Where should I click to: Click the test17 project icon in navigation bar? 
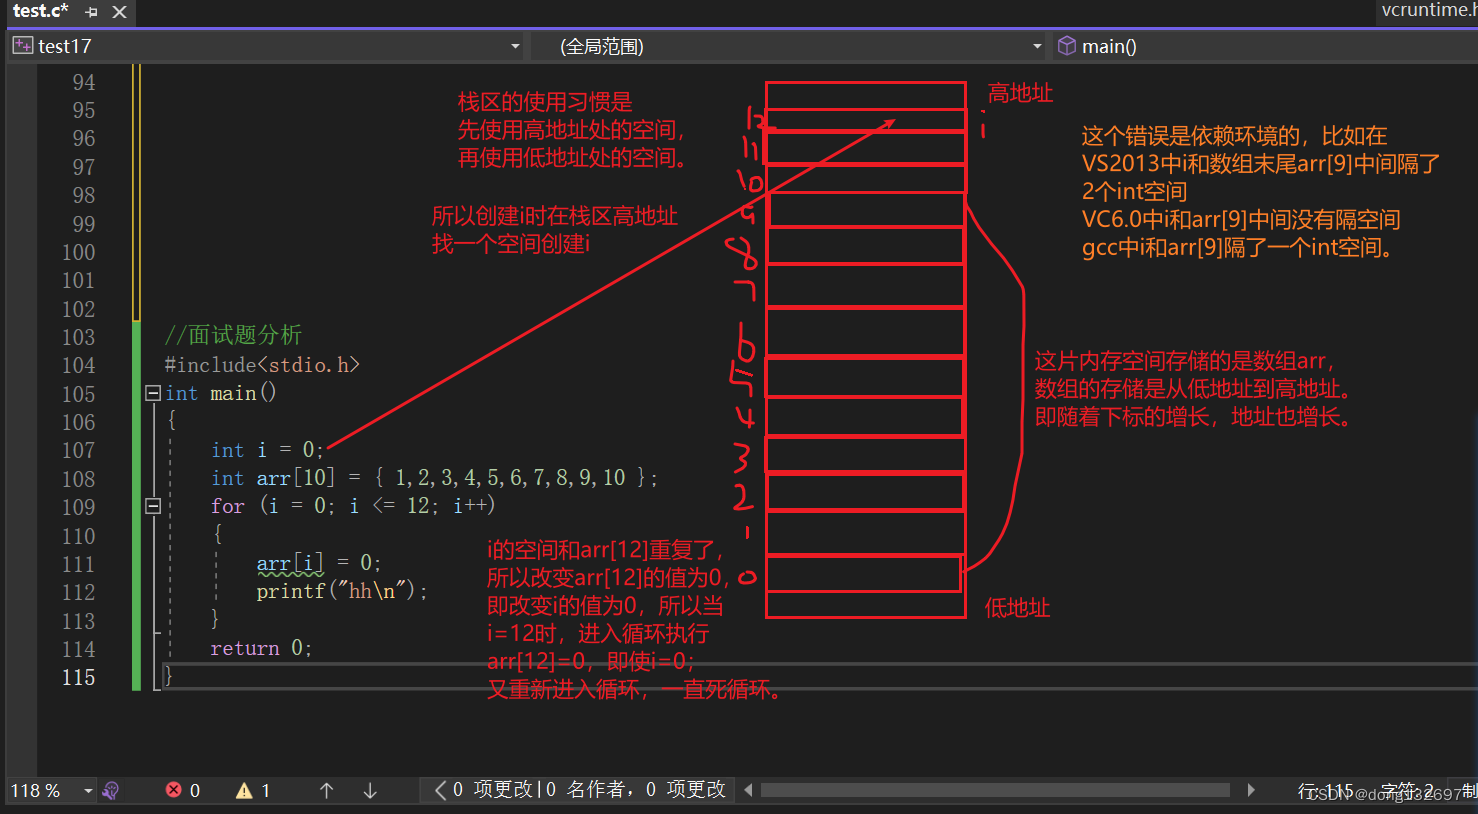pyautogui.click(x=22, y=45)
